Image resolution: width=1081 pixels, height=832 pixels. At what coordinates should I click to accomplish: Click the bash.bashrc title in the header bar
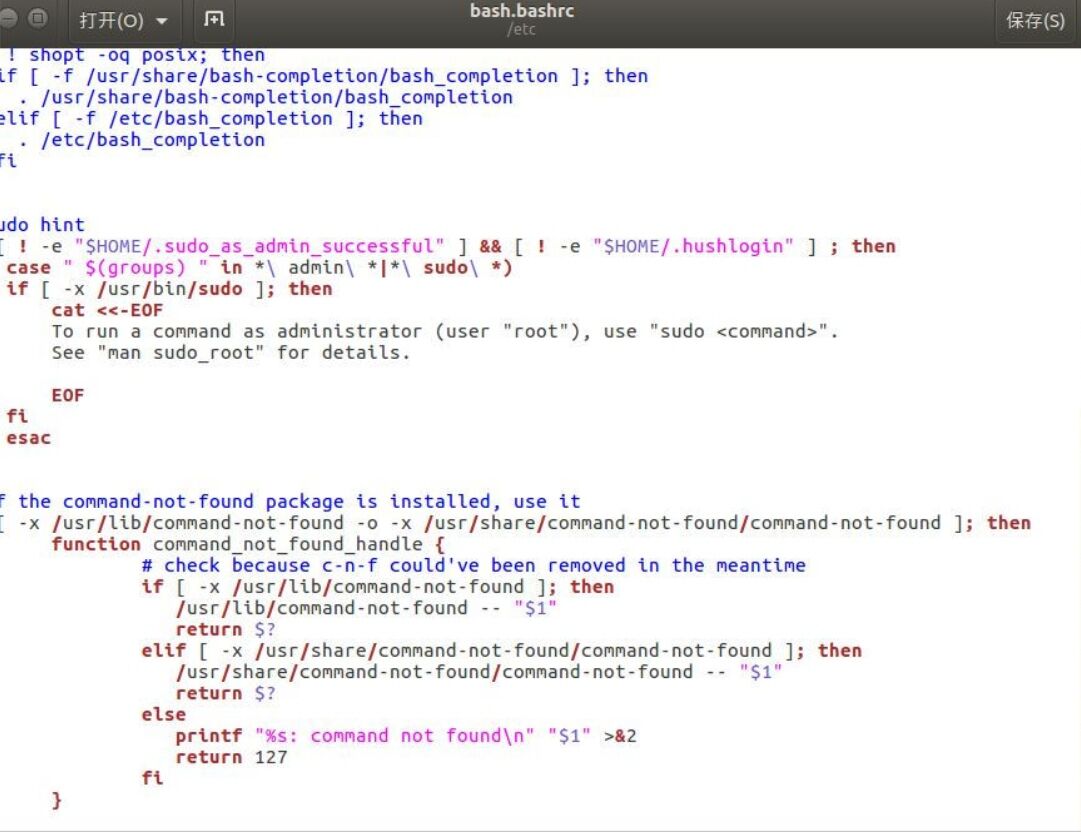[x=522, y=11]
